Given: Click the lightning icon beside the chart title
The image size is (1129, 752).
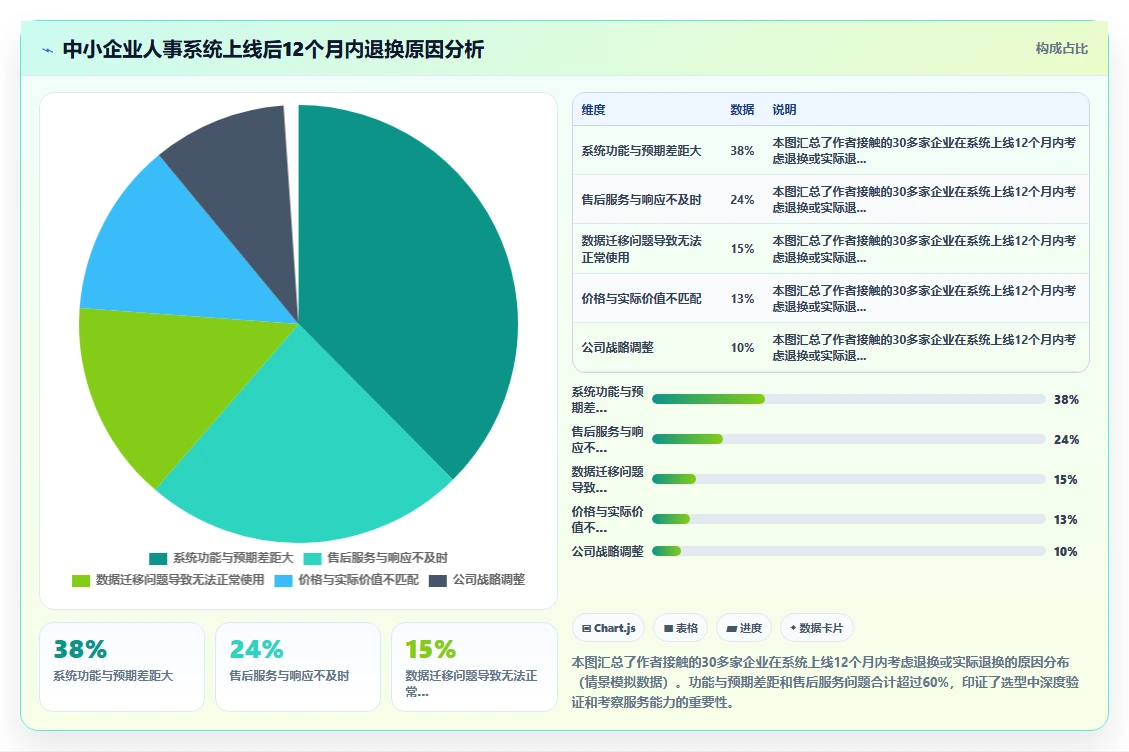Looking at the screenshot, I should pos(48,50).
